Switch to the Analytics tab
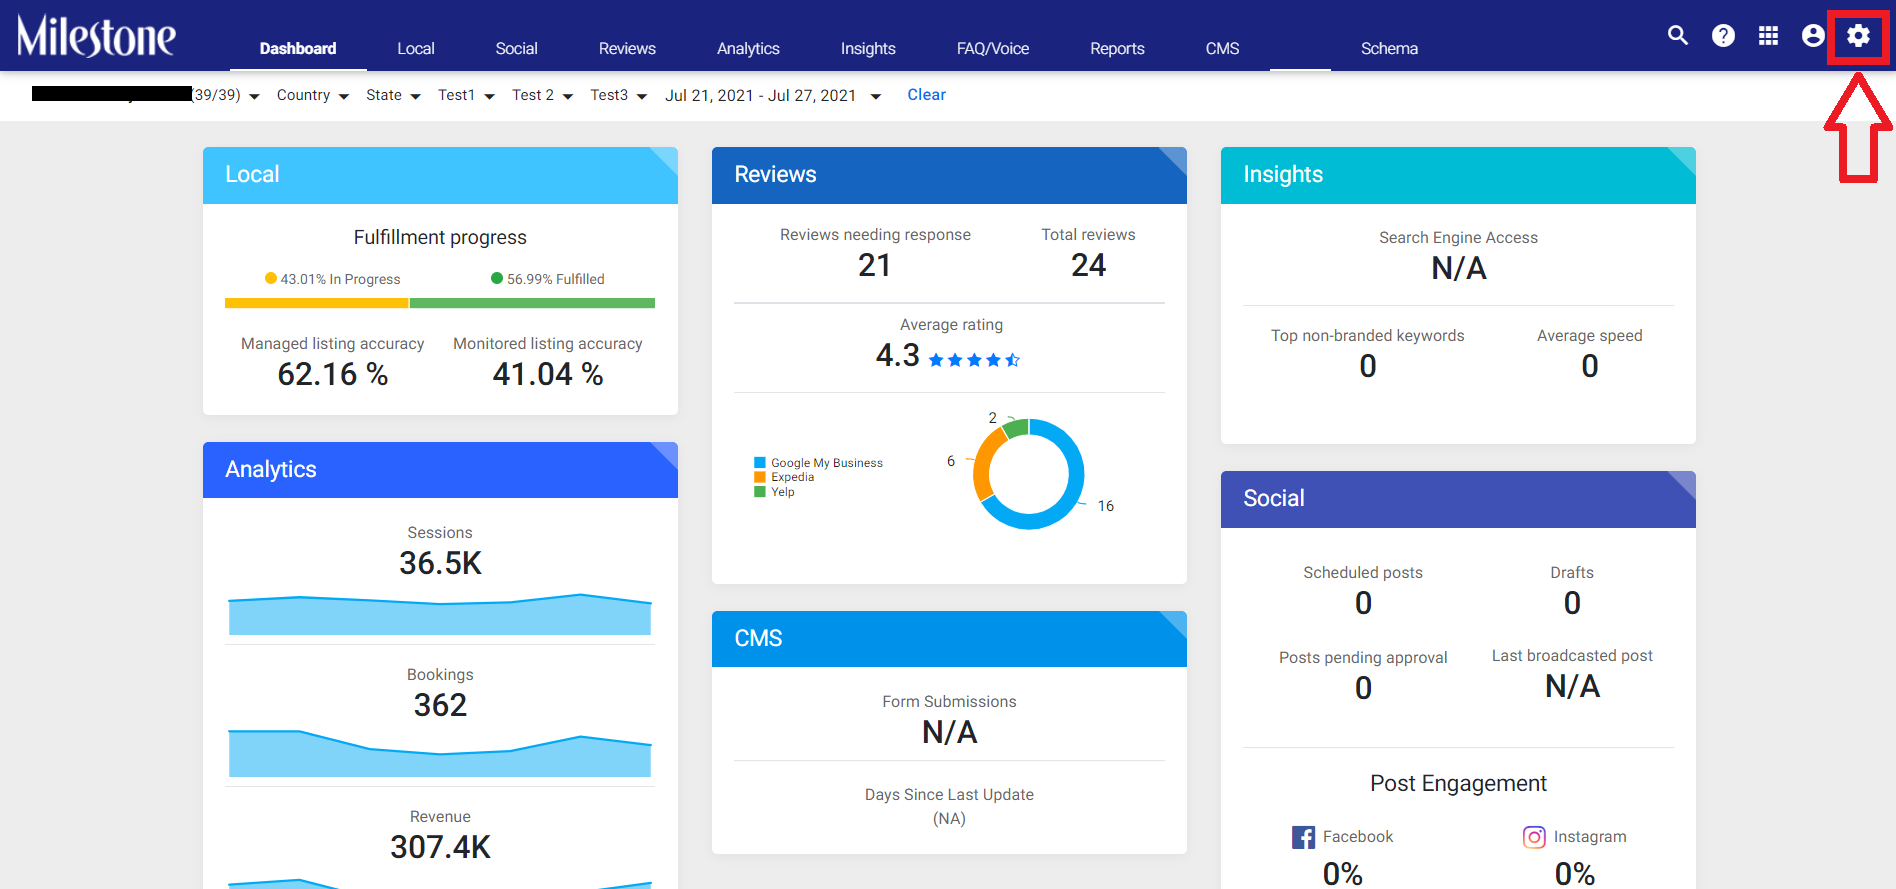 tap(748, 48)
